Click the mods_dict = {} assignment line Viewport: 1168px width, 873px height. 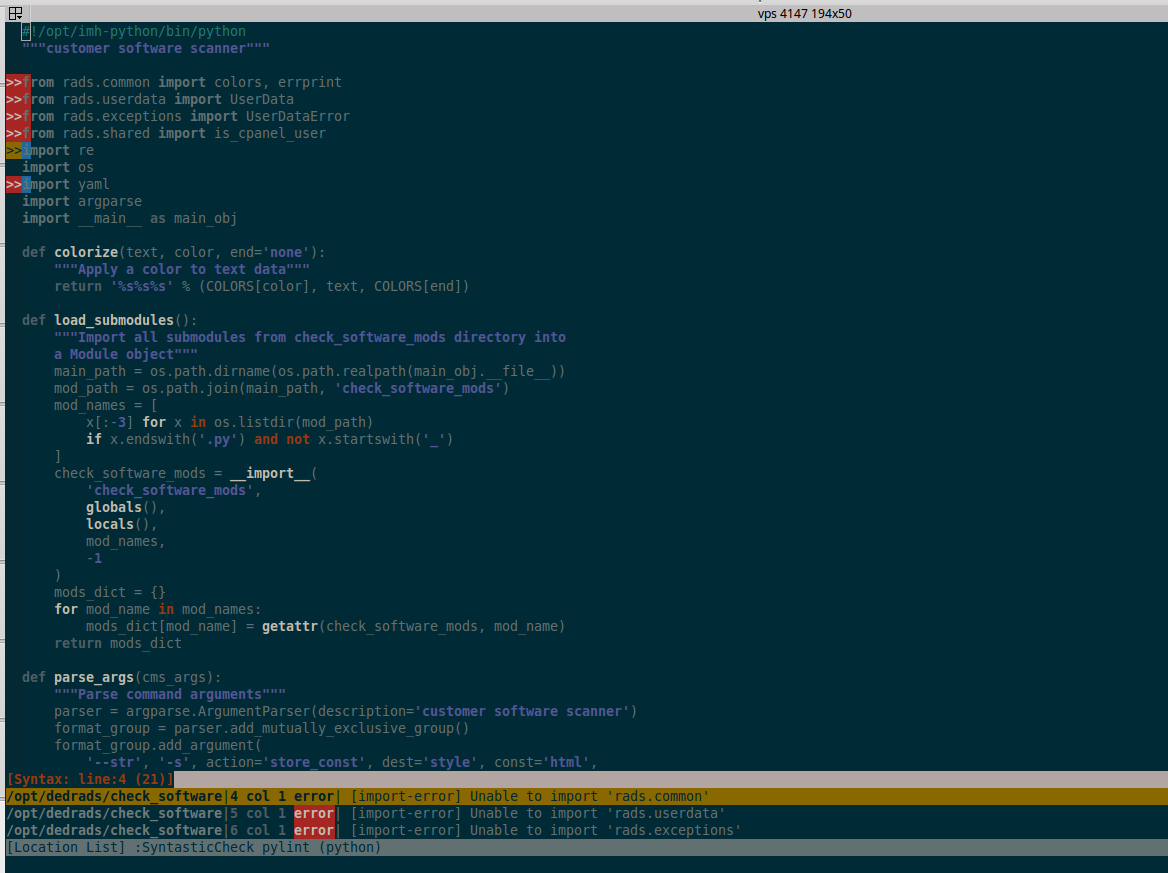tap(110, 593)
